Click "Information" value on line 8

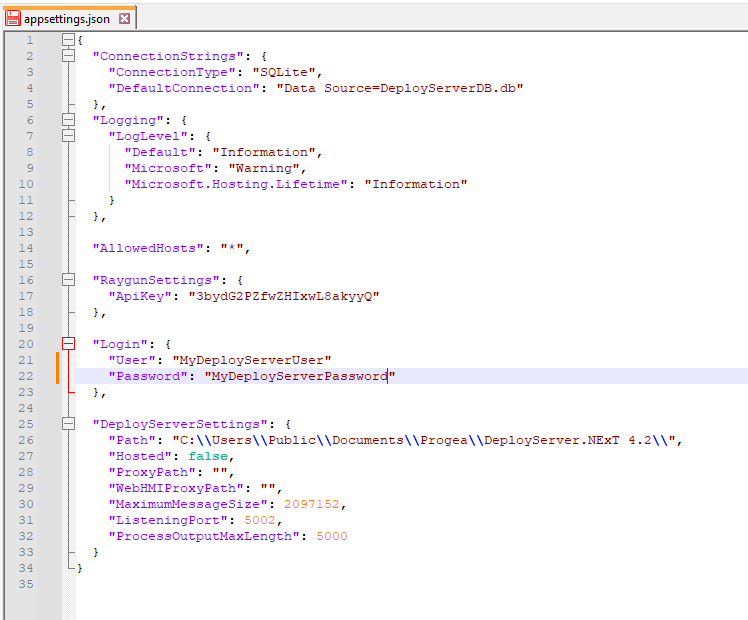[x=264, y=153]
